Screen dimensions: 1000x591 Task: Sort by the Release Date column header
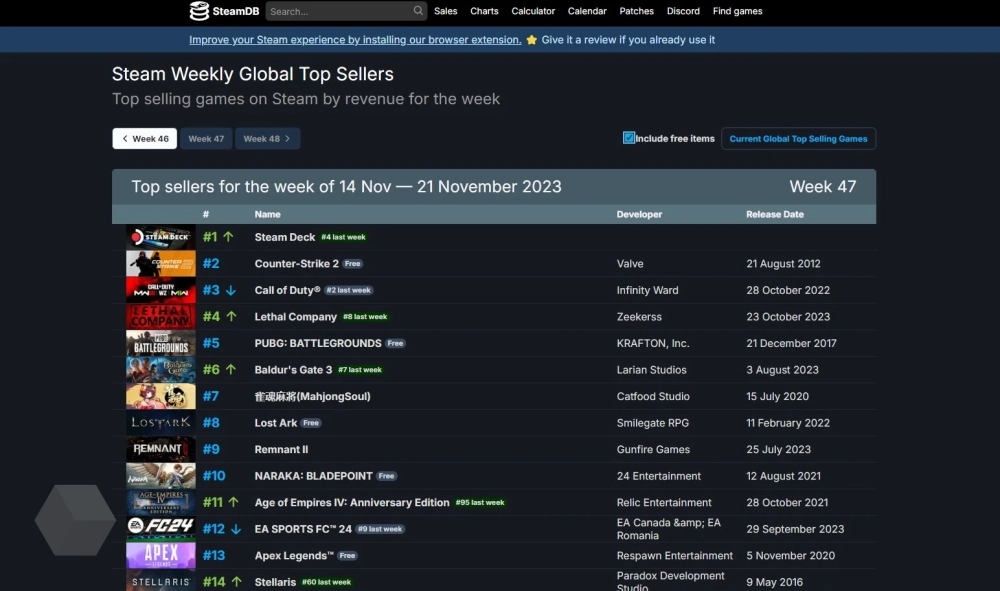tap(774, 214)
